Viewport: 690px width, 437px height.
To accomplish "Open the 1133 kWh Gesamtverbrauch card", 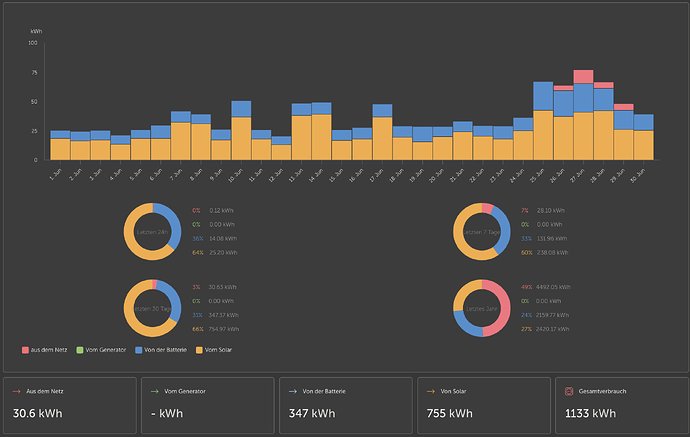I will (622, 405).
